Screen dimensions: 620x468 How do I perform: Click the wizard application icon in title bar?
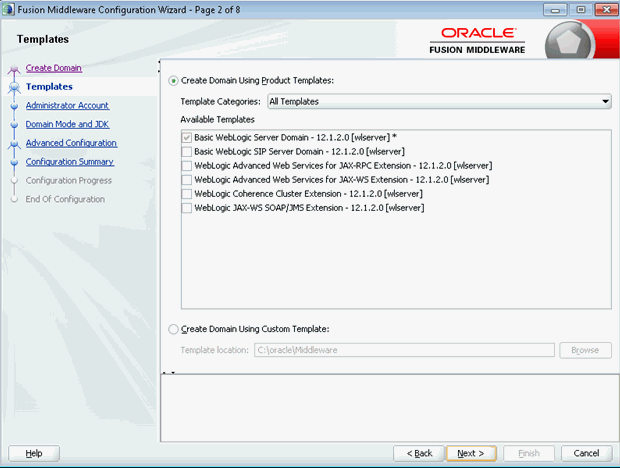[8, 9]
